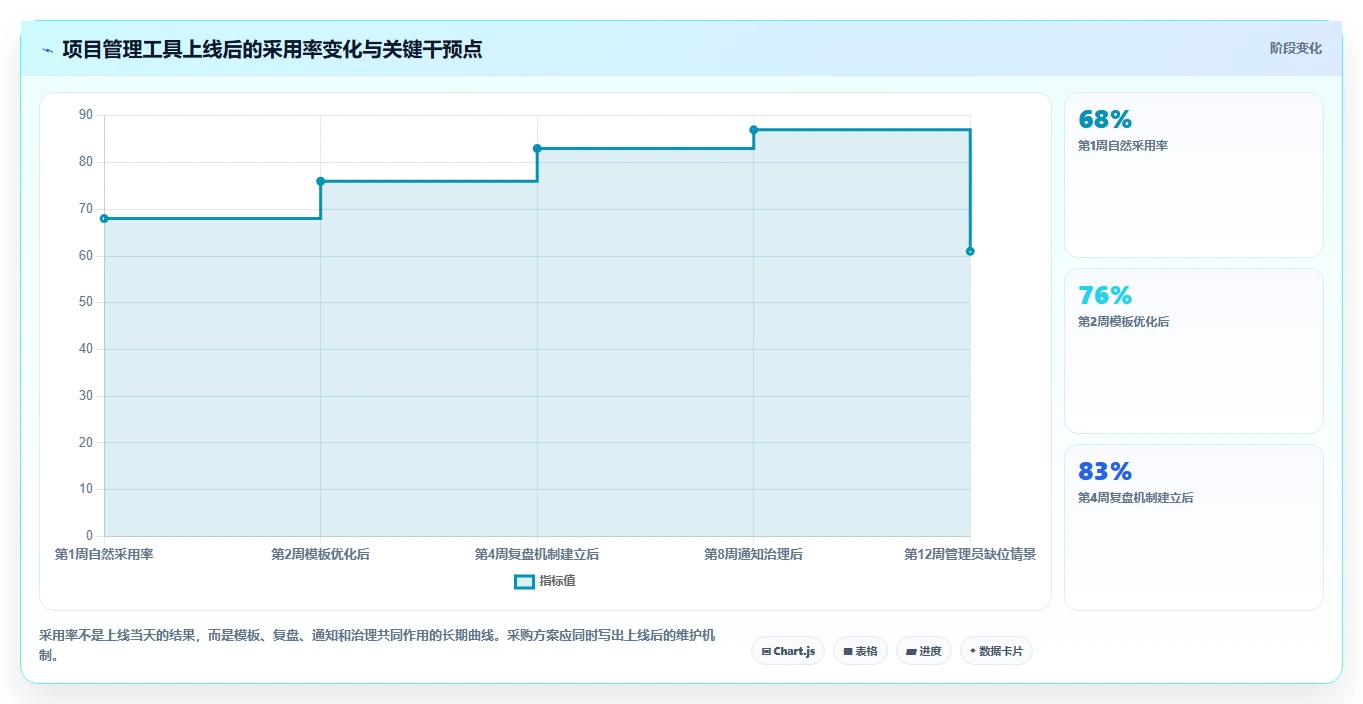Select the 数据卡片 tag chip
Image resolution: width=1363 pixels, height=704 pixels.
[996, 651]
